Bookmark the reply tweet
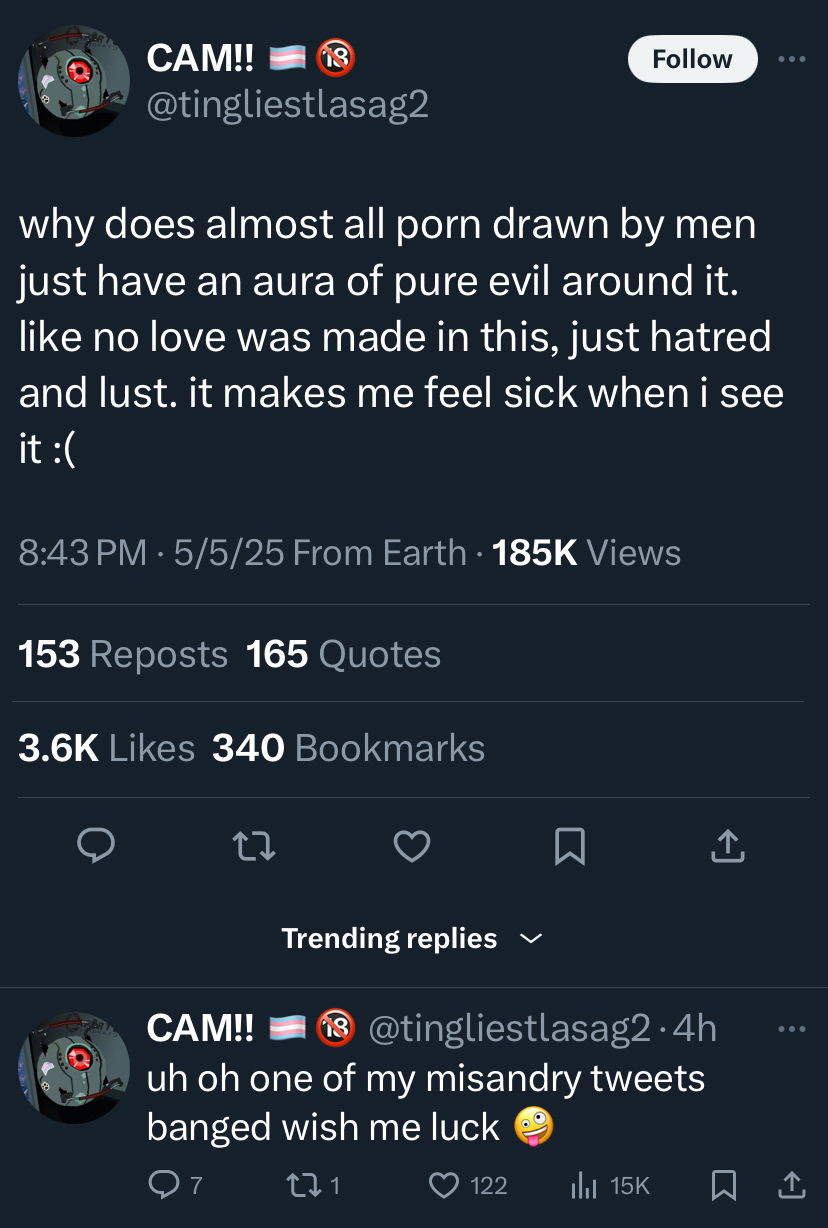 (722, 1186)
